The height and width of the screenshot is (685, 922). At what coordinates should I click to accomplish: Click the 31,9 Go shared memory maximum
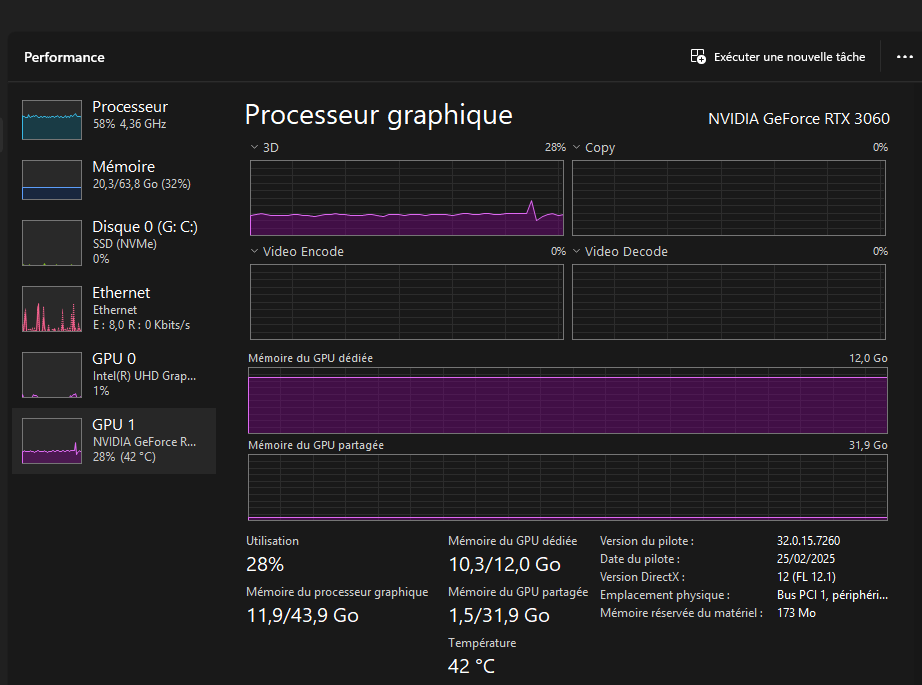pos(868,445)
